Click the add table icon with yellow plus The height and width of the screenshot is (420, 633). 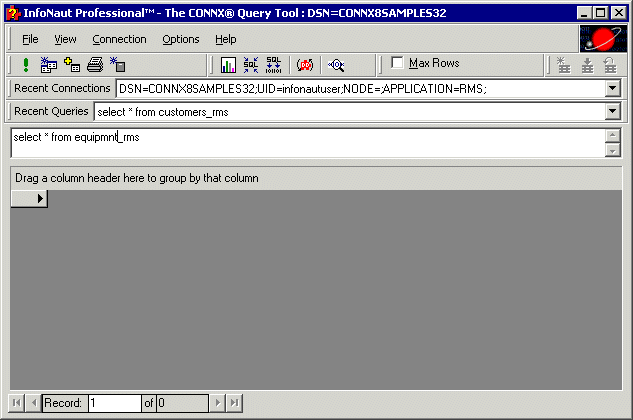tap(72, 65)
